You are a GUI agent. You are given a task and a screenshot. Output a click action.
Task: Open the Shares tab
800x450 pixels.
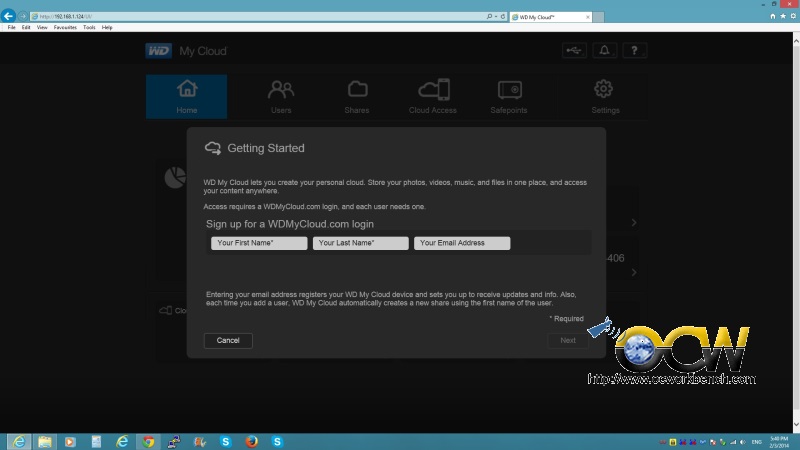(x=357, y=97)
